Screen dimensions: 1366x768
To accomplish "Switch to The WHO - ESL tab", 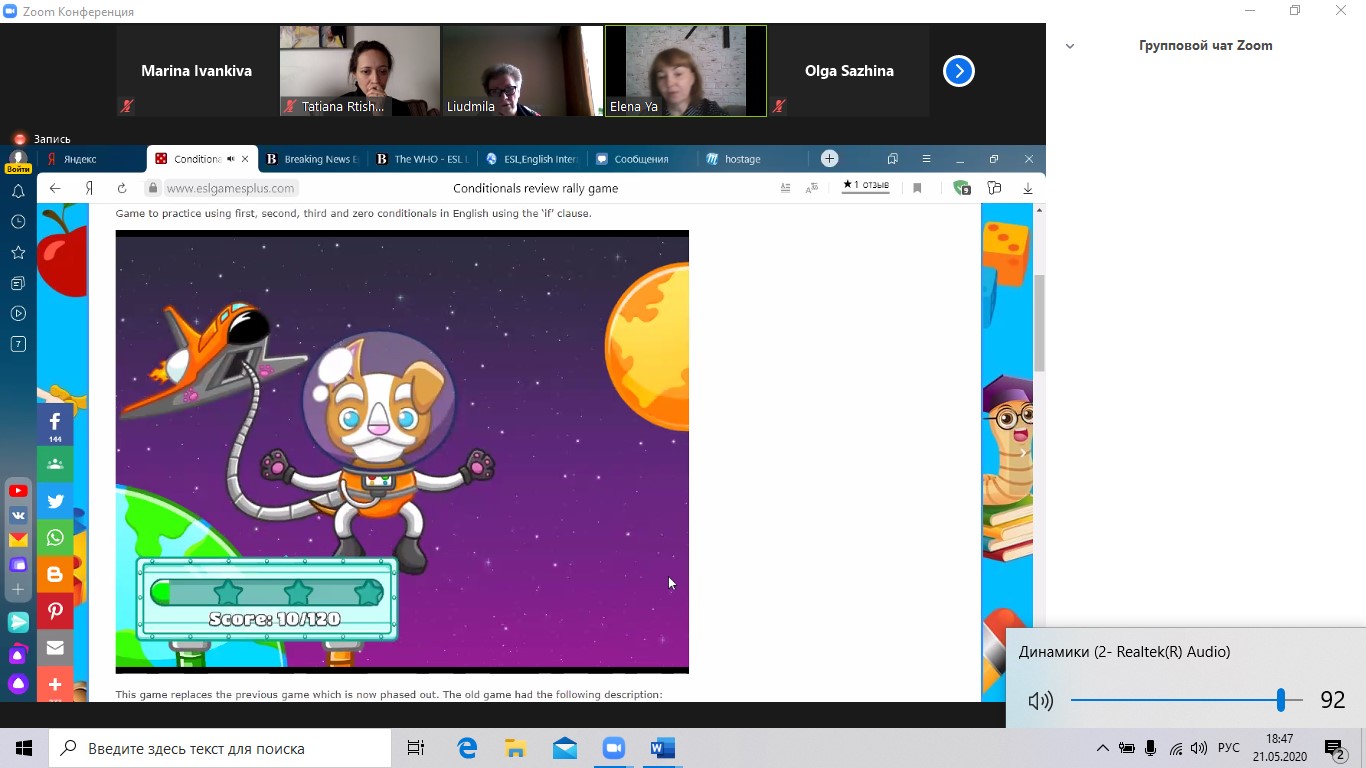I will 422,159.
